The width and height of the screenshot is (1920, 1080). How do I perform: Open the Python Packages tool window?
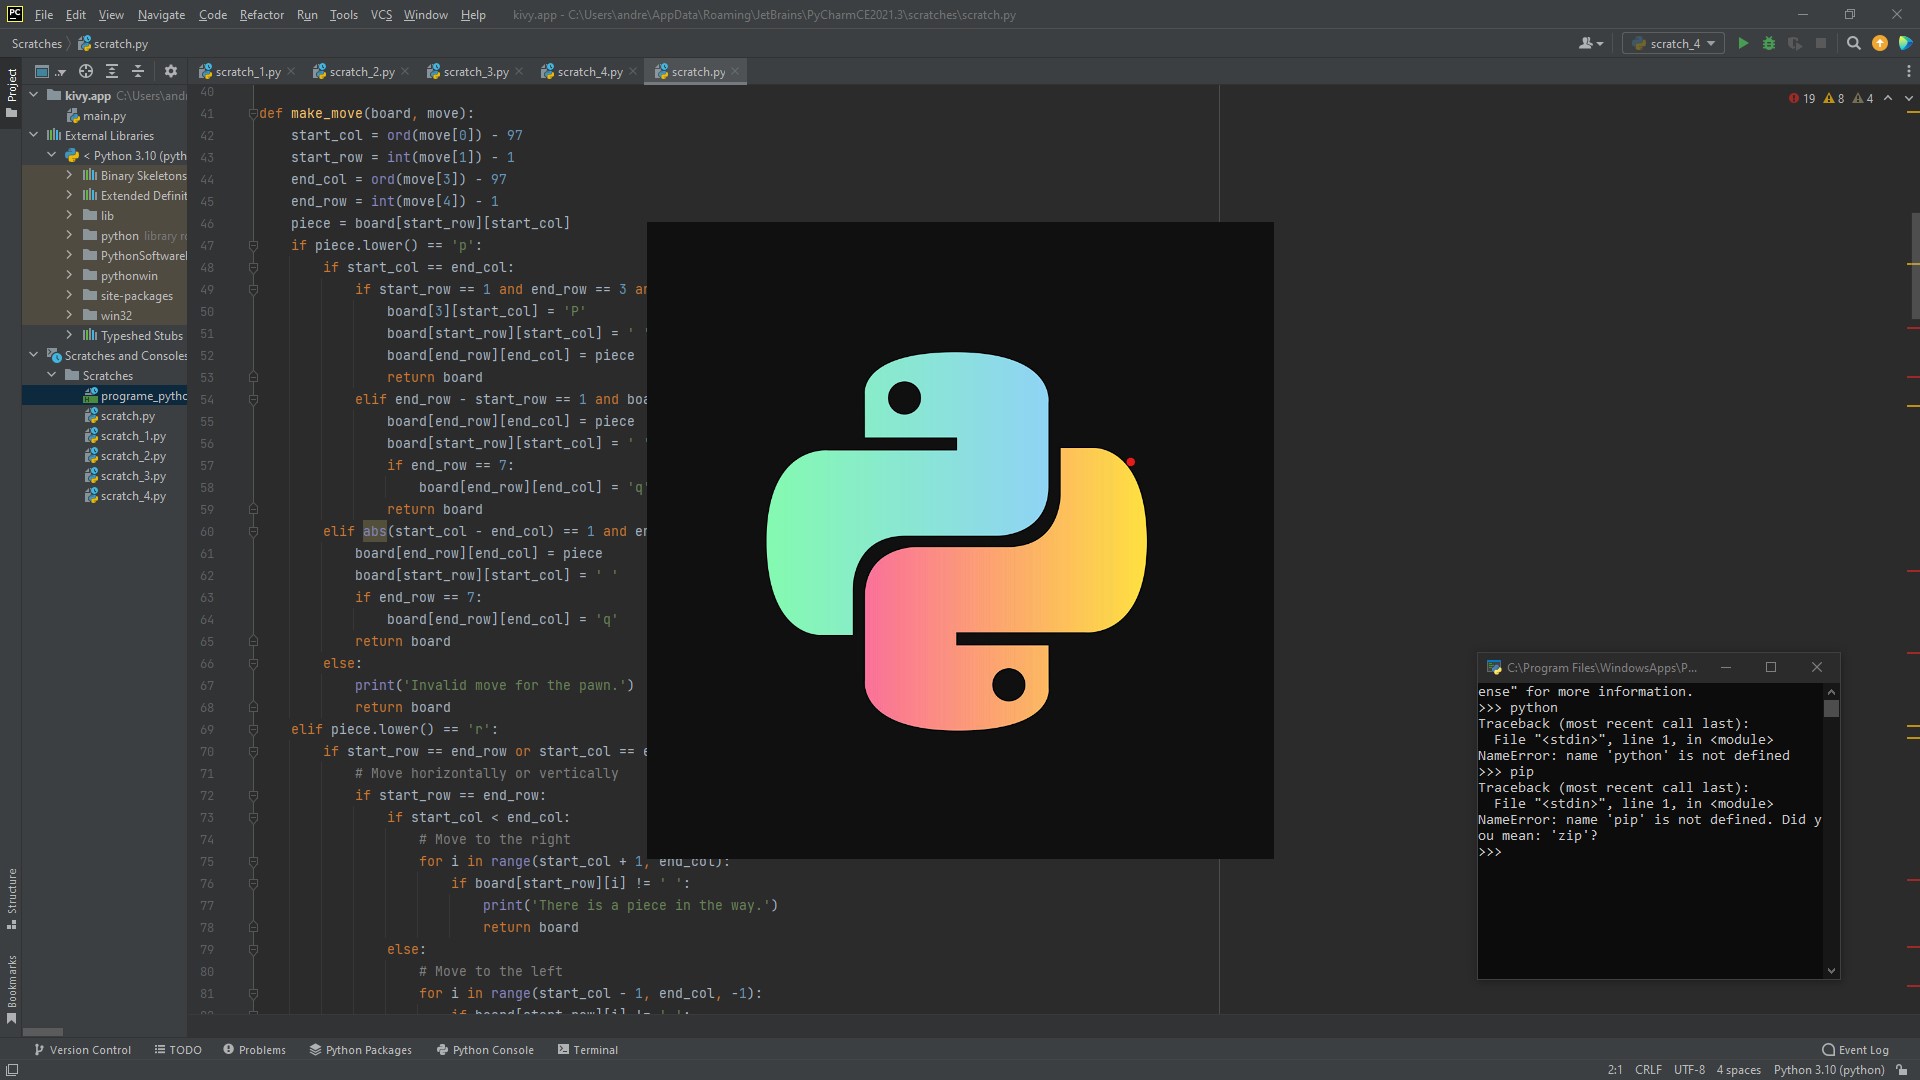361,1050
